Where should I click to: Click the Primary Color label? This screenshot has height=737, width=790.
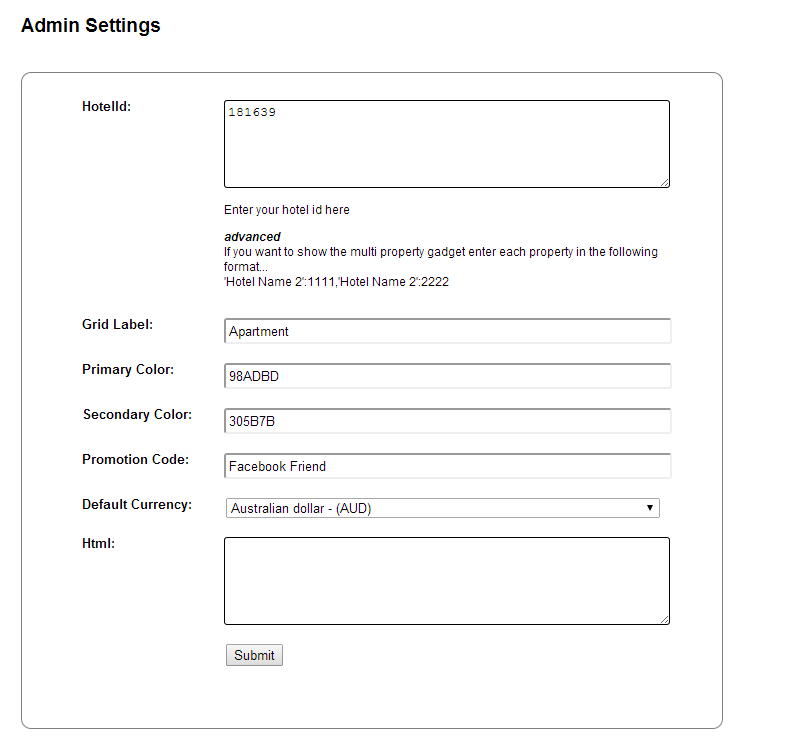click(x=128, y=369)
